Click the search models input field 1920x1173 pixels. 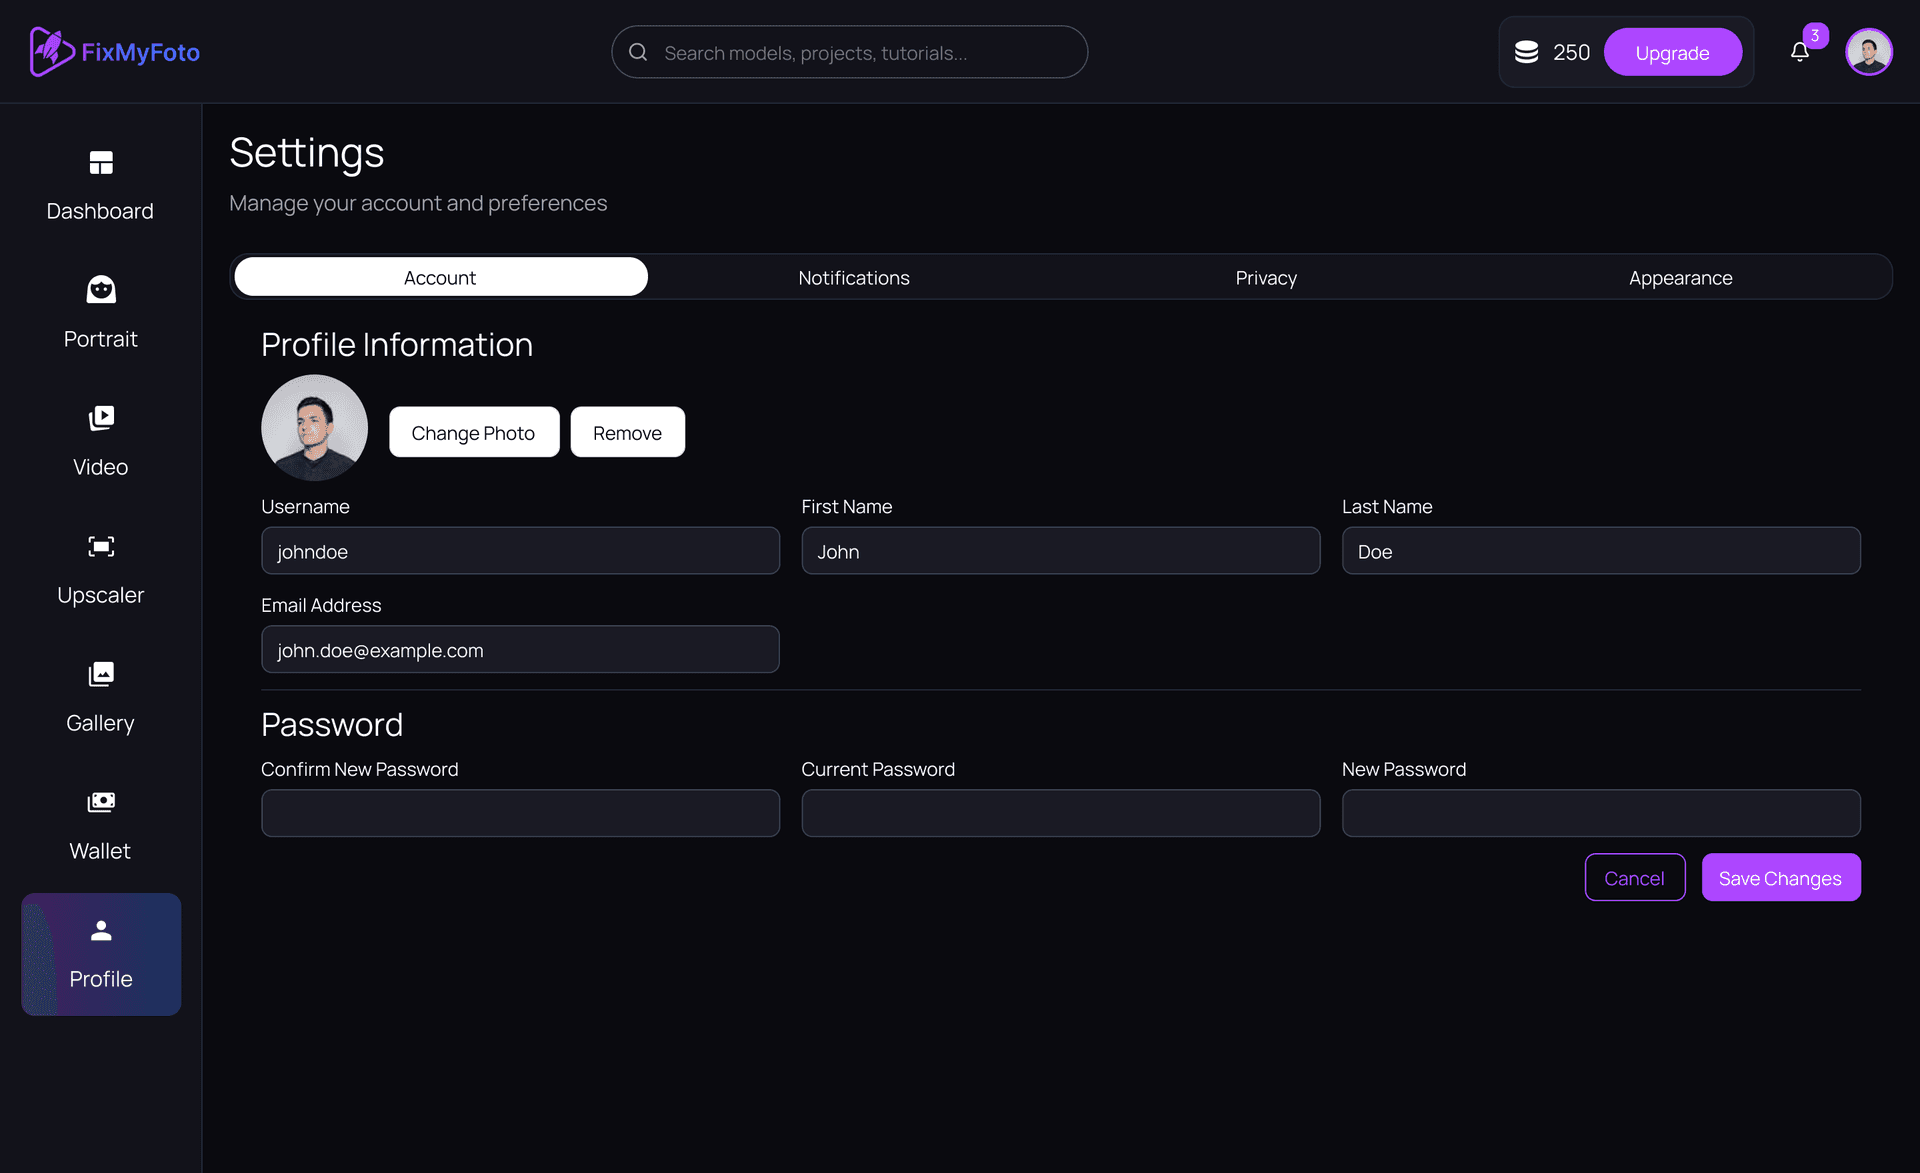860,52
